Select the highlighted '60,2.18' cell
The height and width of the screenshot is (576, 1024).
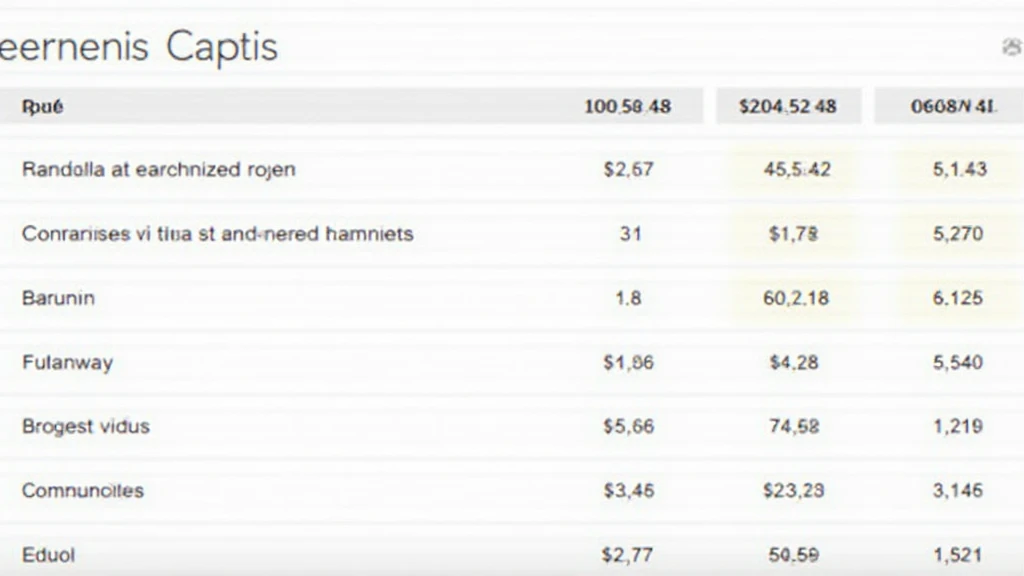pos(796,297)
